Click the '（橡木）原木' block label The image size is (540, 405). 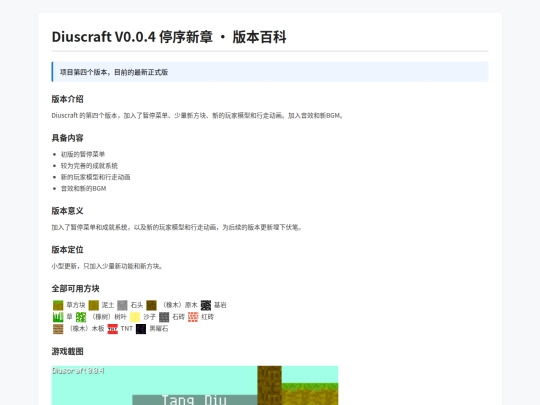click(x=179, y=305)
